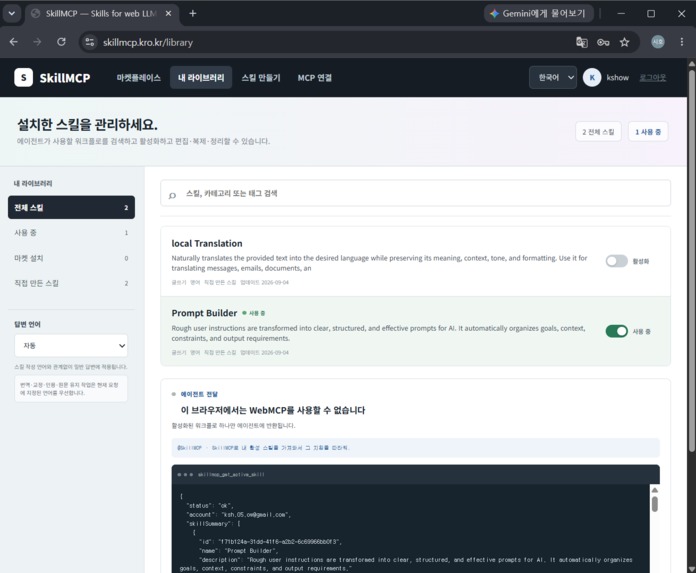
Task: Click the 2 전체 스킬 badge button
Action: (598, 132)
